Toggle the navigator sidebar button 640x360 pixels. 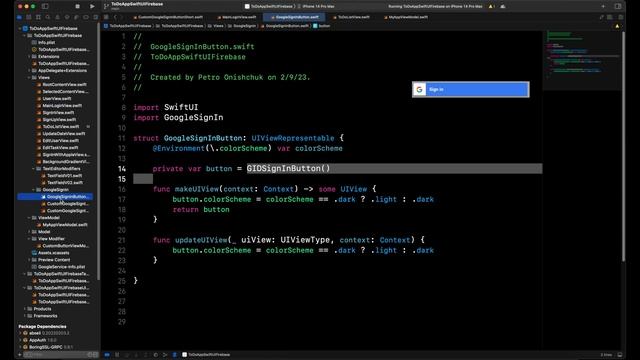tap(45, 7)
